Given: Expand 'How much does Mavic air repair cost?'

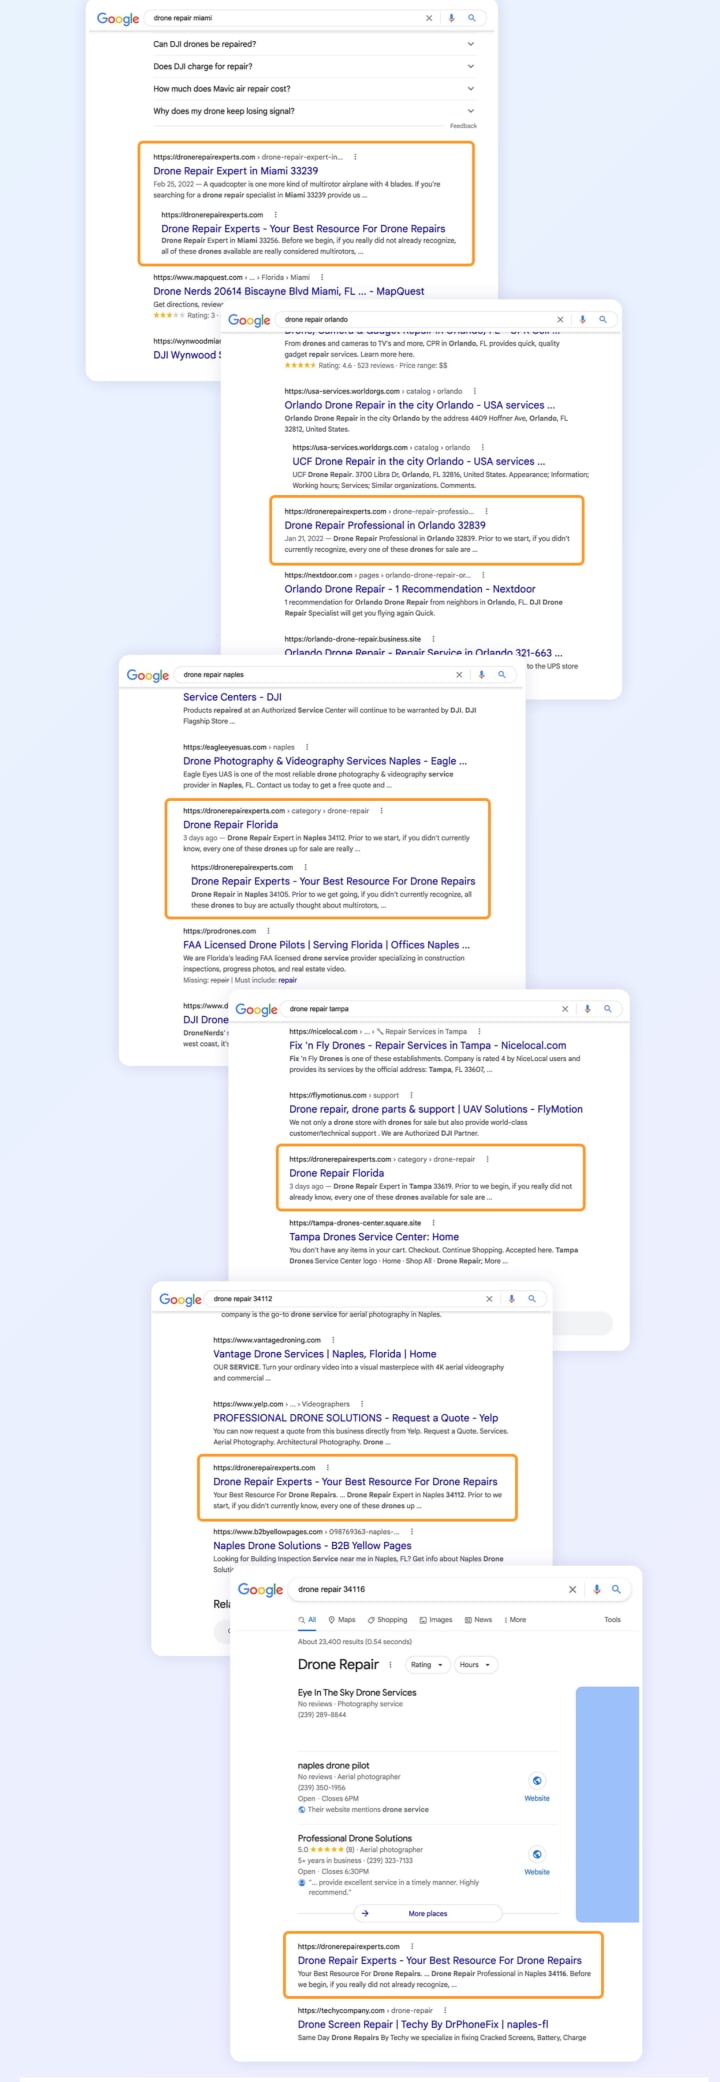Looking at the screenshot, I should point(313,89).
